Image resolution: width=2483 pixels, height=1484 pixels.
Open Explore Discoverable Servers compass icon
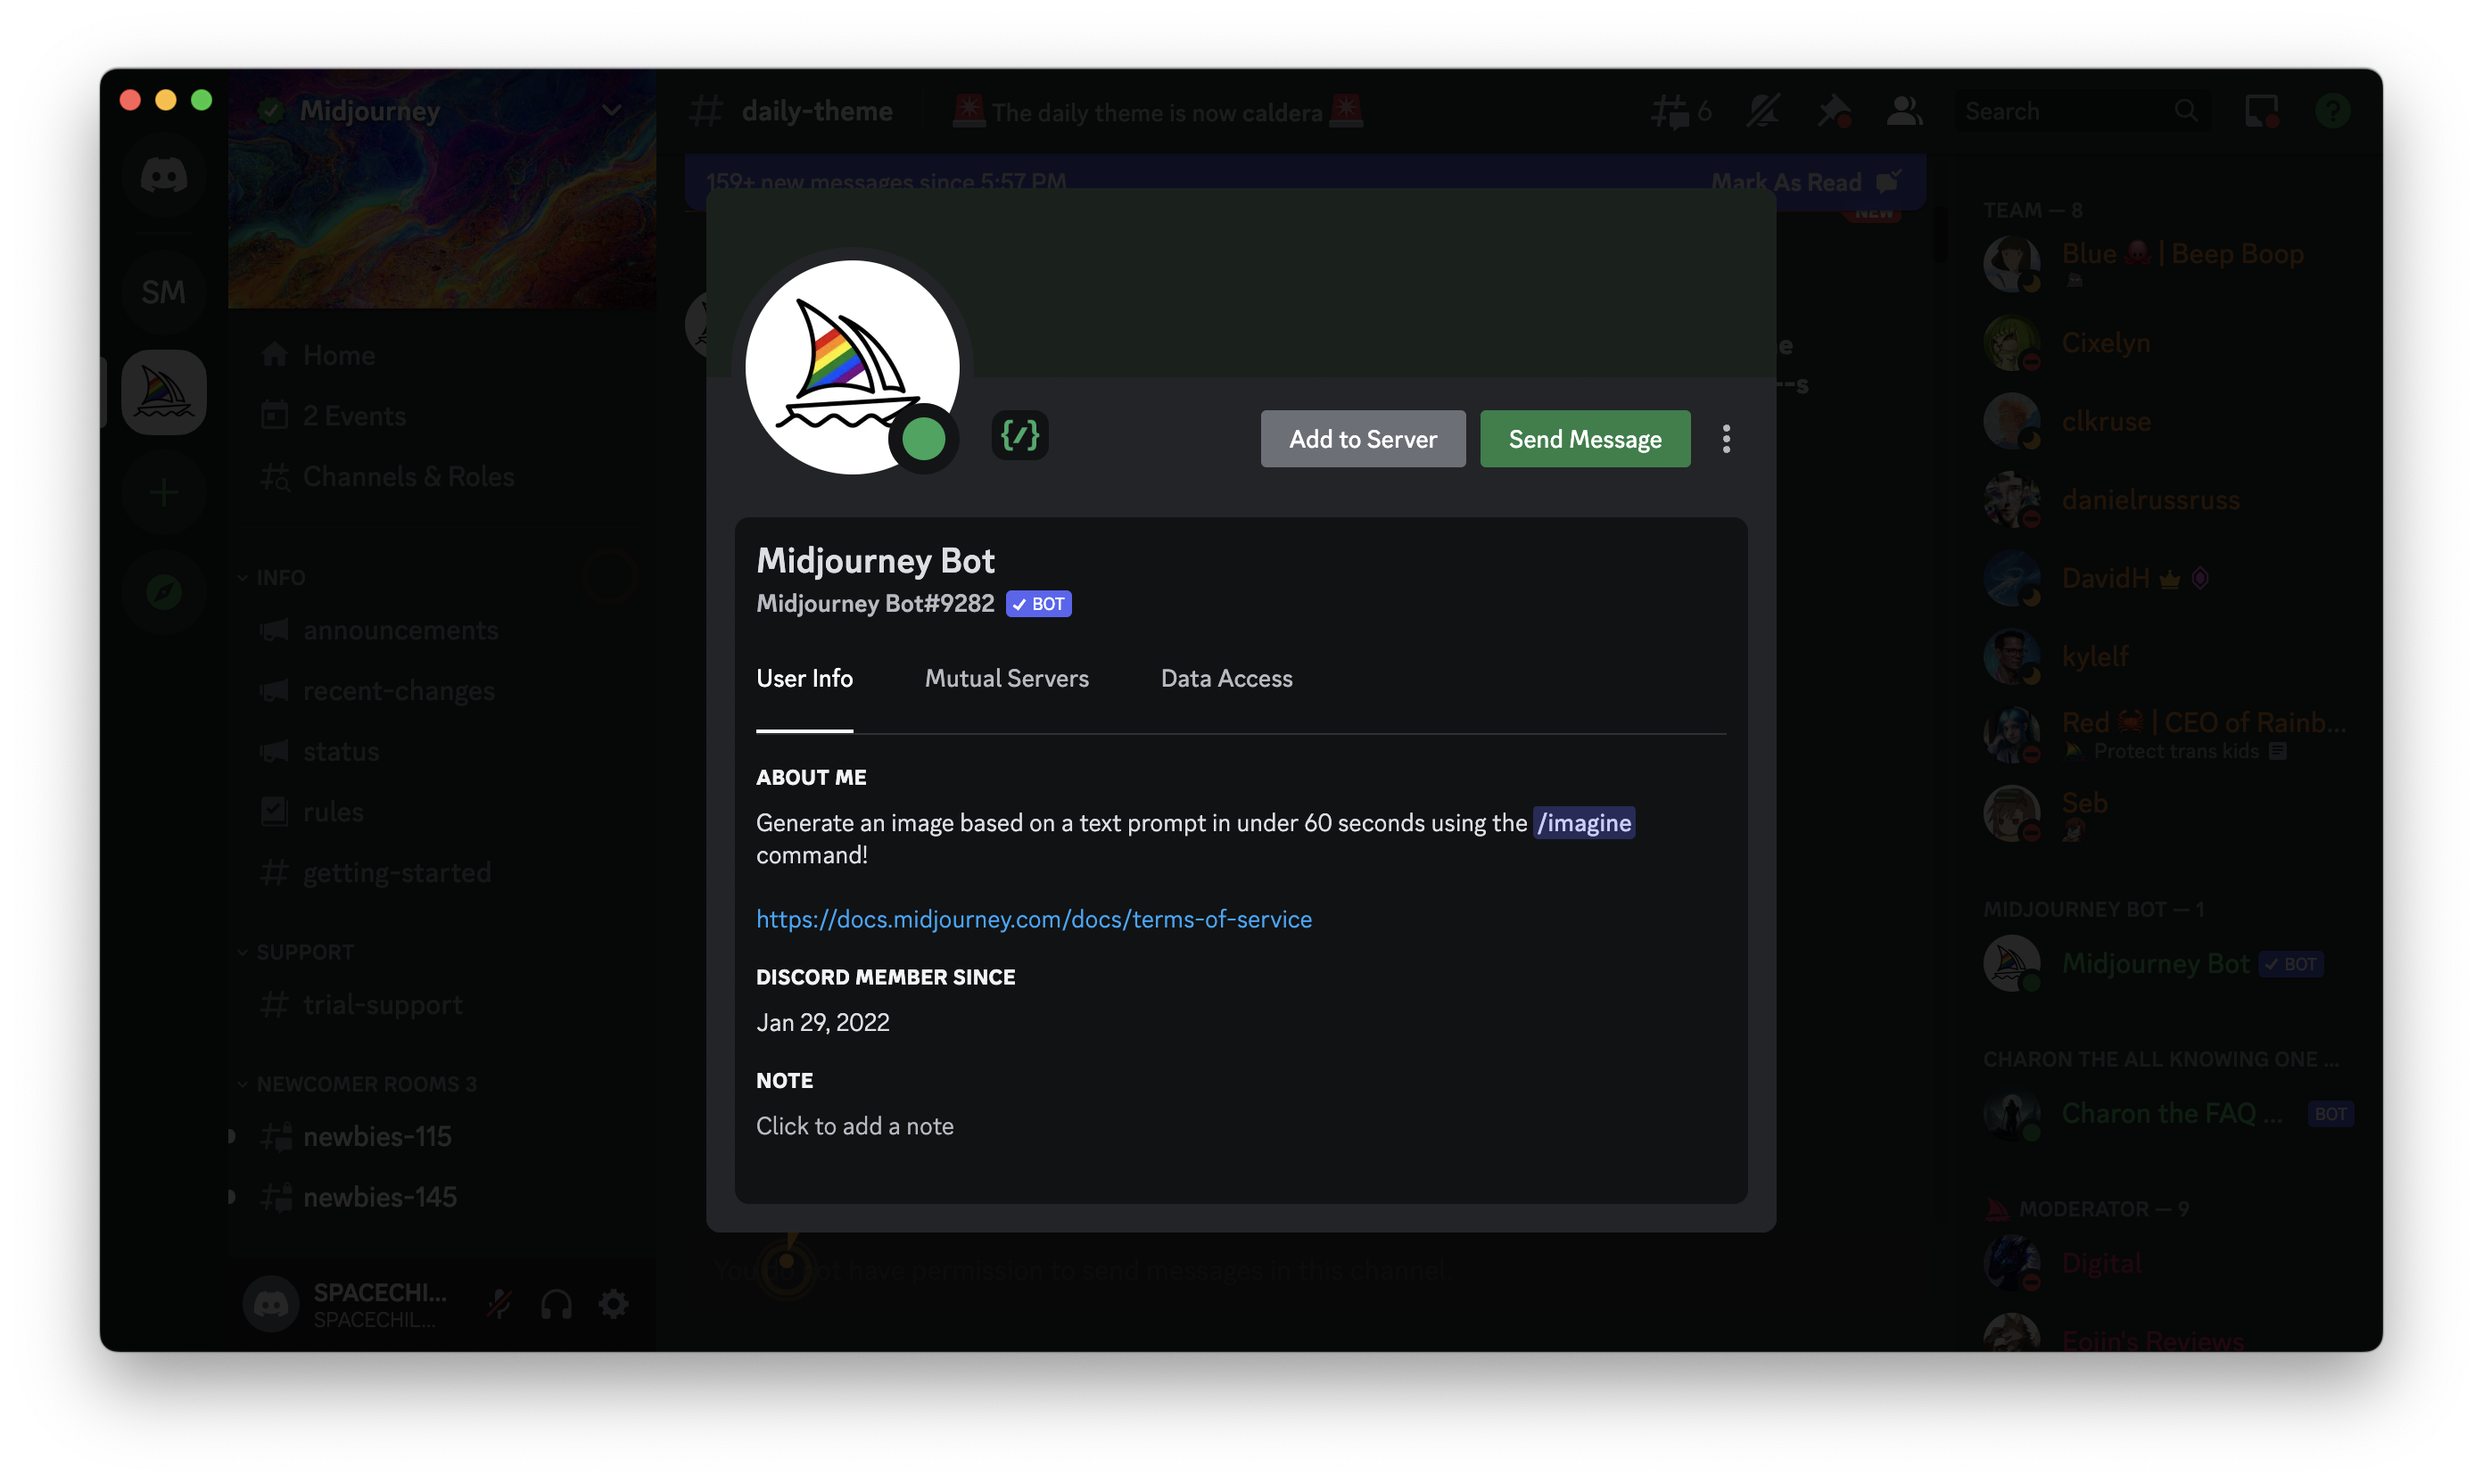[x=164, y=592]
